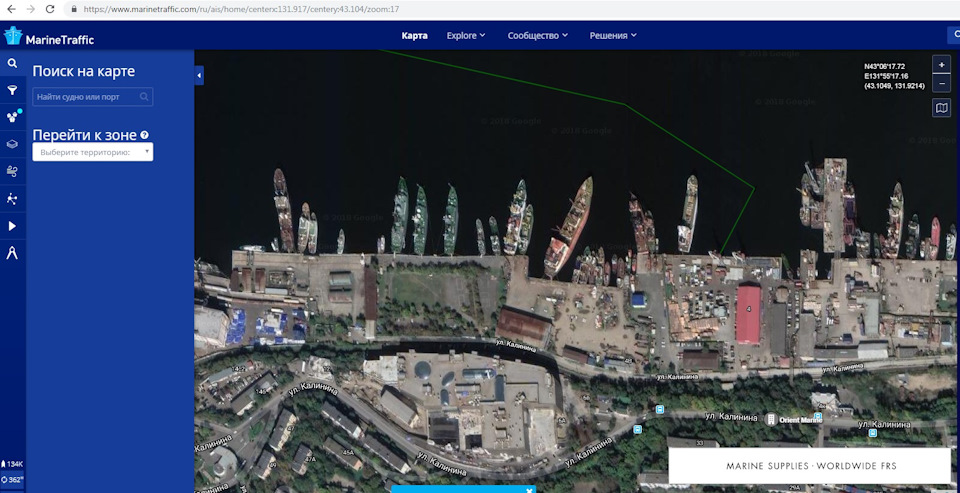960x493 pixels.
Task: Zoom in with the plus button
Action: (942, 64)
